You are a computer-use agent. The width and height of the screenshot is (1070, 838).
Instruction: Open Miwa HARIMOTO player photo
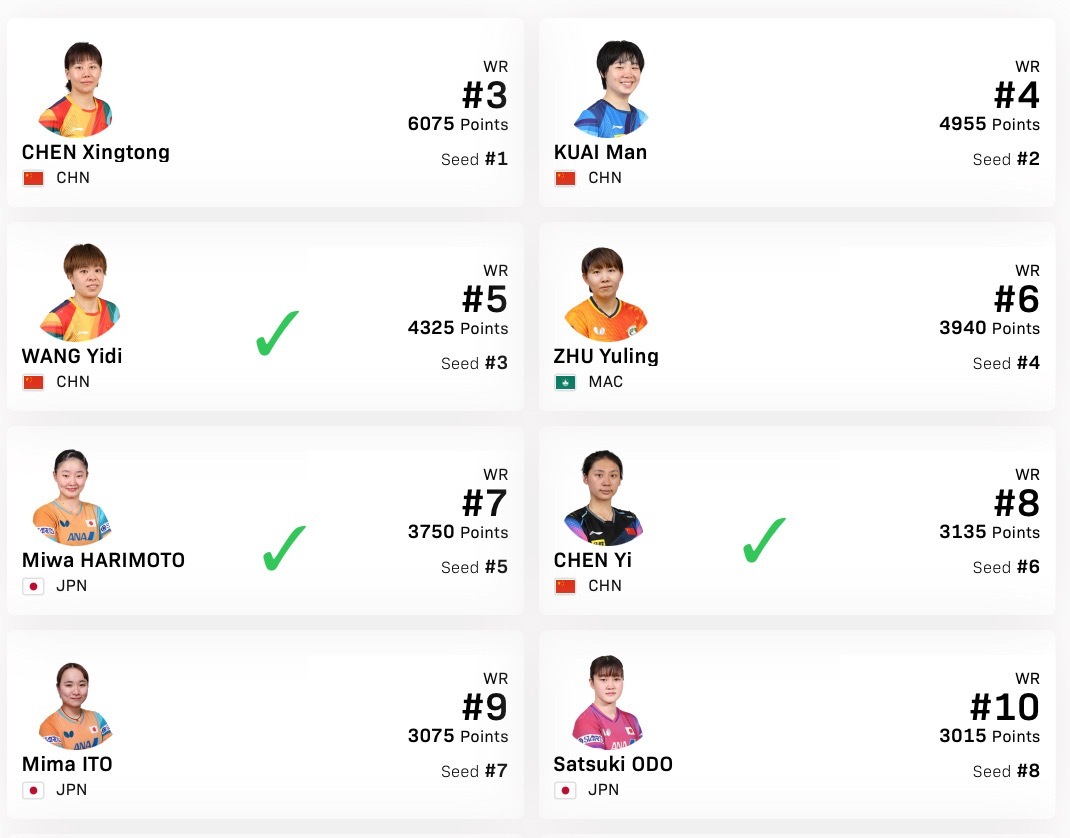point(72,497)
